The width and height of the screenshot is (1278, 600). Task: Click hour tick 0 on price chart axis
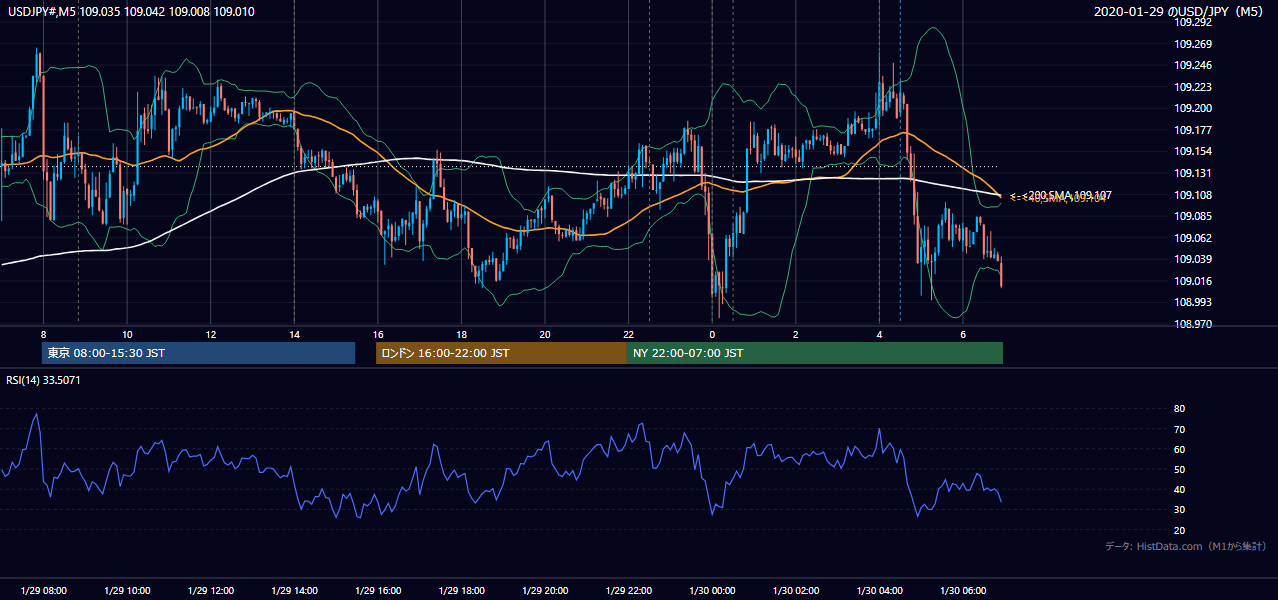(712, 334)
